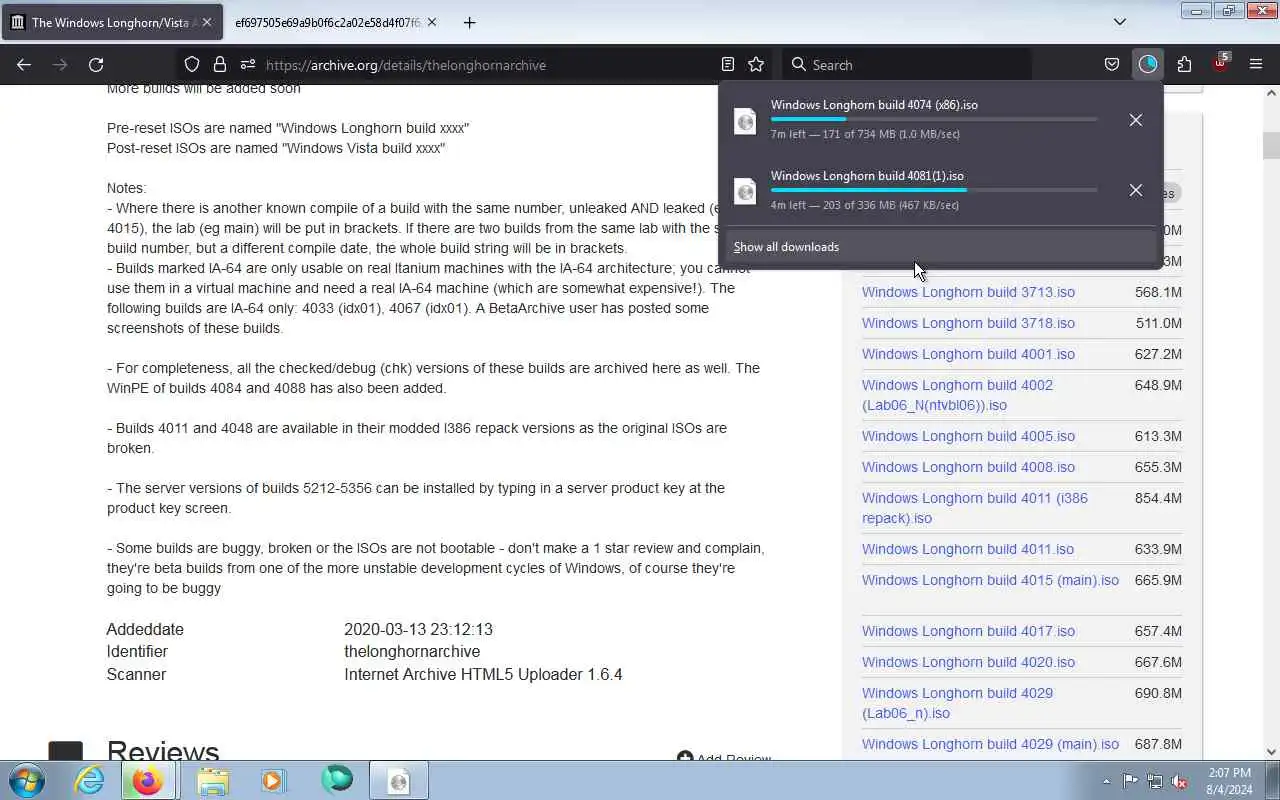Go back to the previous page
The height and width of the screenshot is (800, 1280).
24,64
